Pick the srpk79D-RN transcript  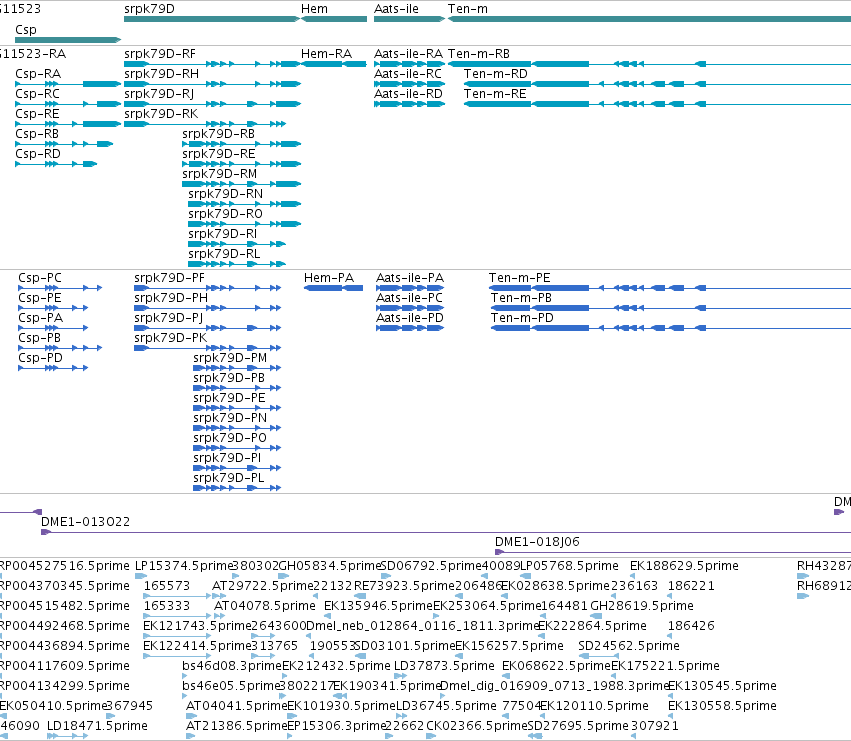tap(244, 204)
